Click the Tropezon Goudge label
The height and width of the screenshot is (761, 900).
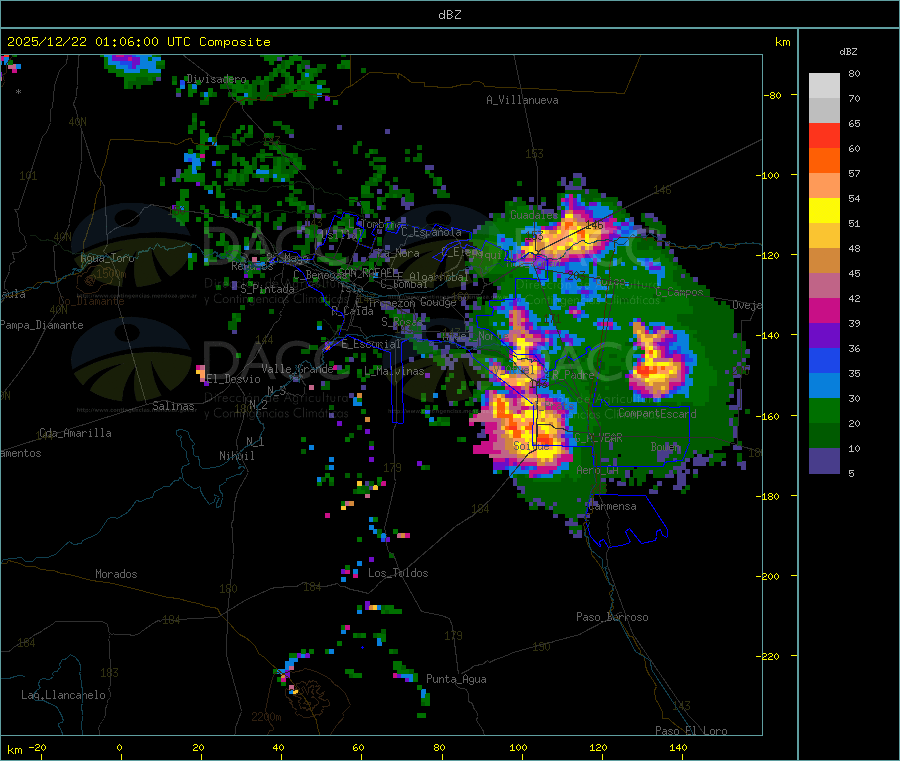[412, 303]
